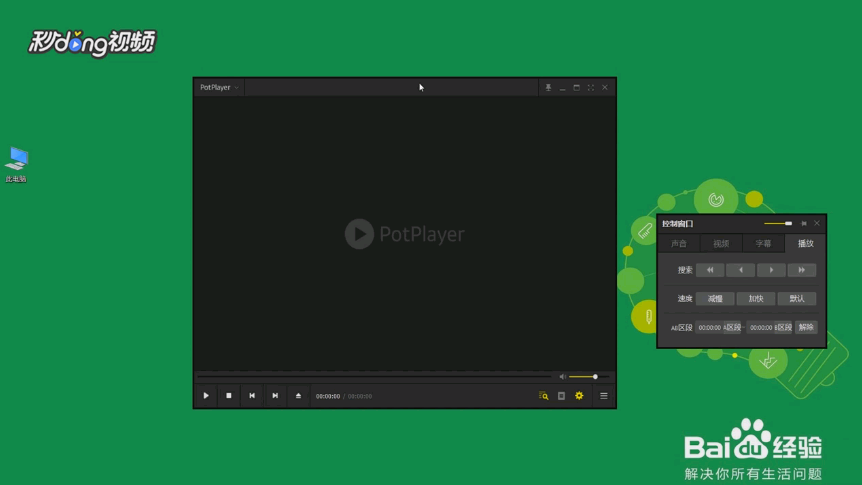Image resolution: width=862 pixels, height=485 pixels.
Task: Open a file with the eject icon
Action: point(298,396)
